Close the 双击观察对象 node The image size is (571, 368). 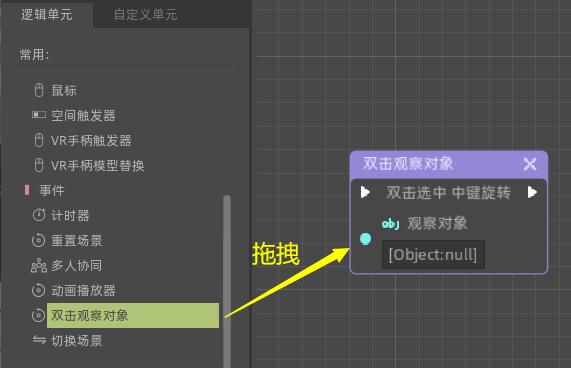point(530,164)
